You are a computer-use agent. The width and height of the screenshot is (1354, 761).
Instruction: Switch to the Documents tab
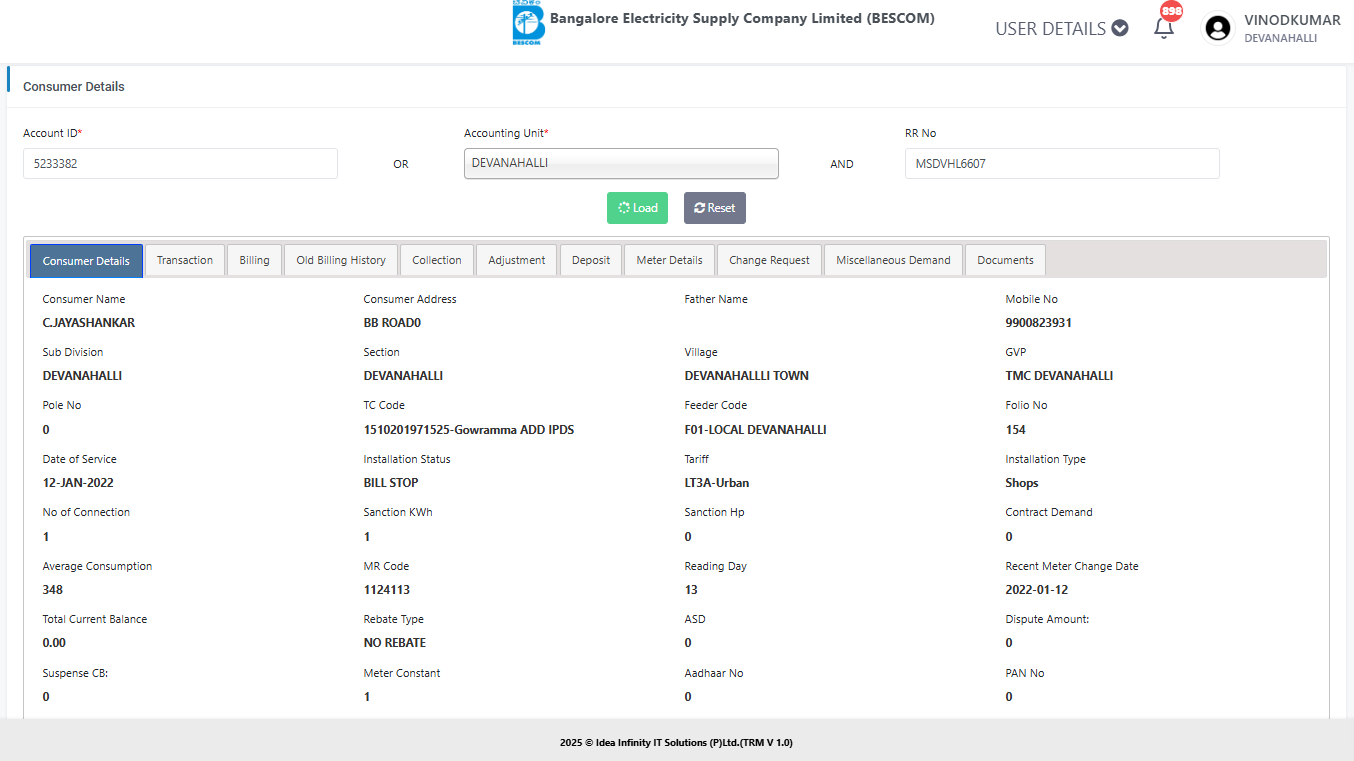point(1005,260)
